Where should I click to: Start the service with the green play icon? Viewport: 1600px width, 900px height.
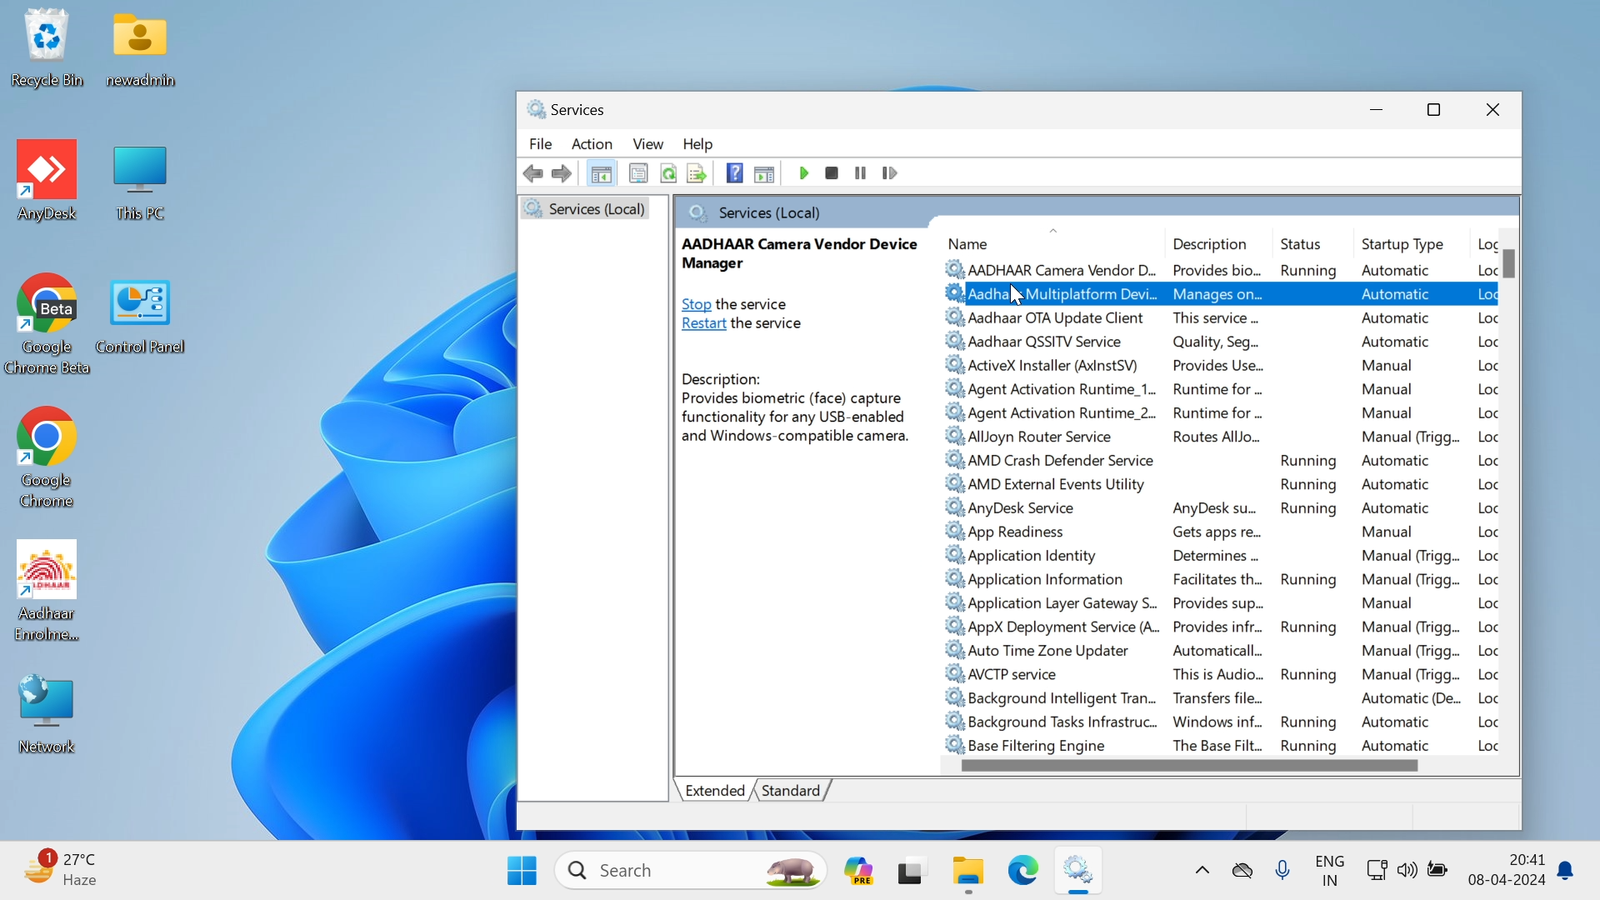coord(803,174)
